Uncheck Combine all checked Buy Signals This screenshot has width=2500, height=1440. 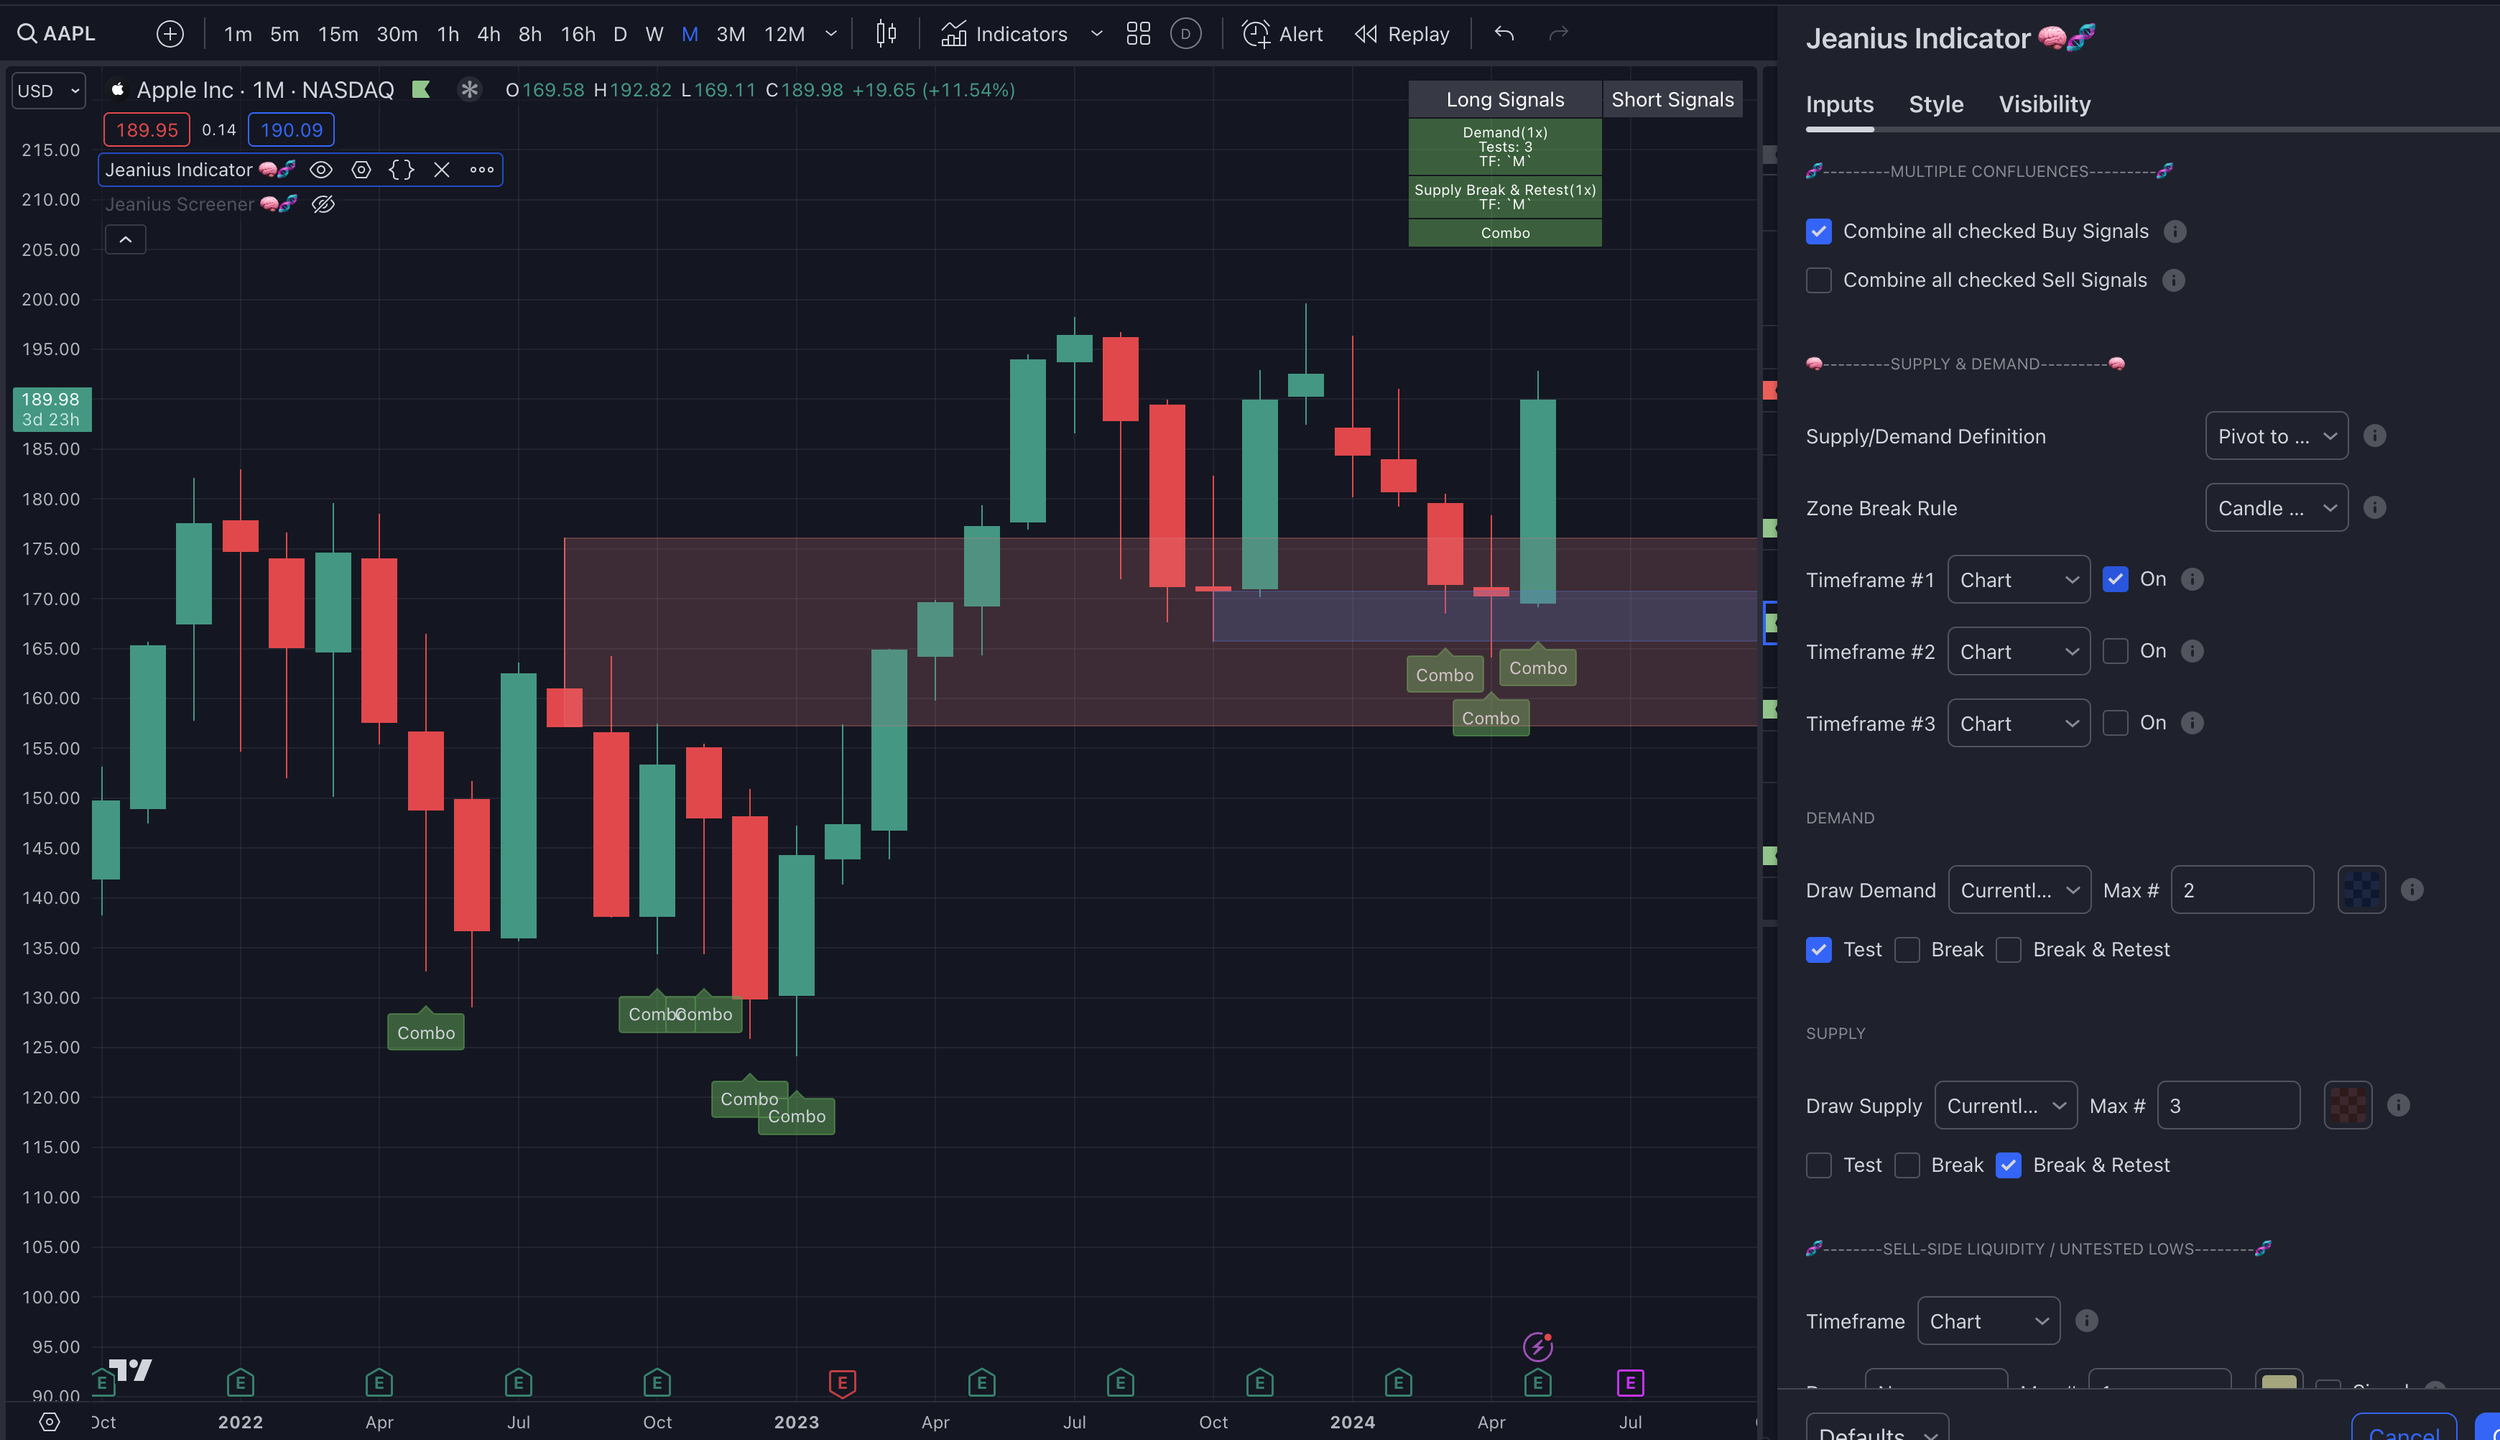(1819, 232)
